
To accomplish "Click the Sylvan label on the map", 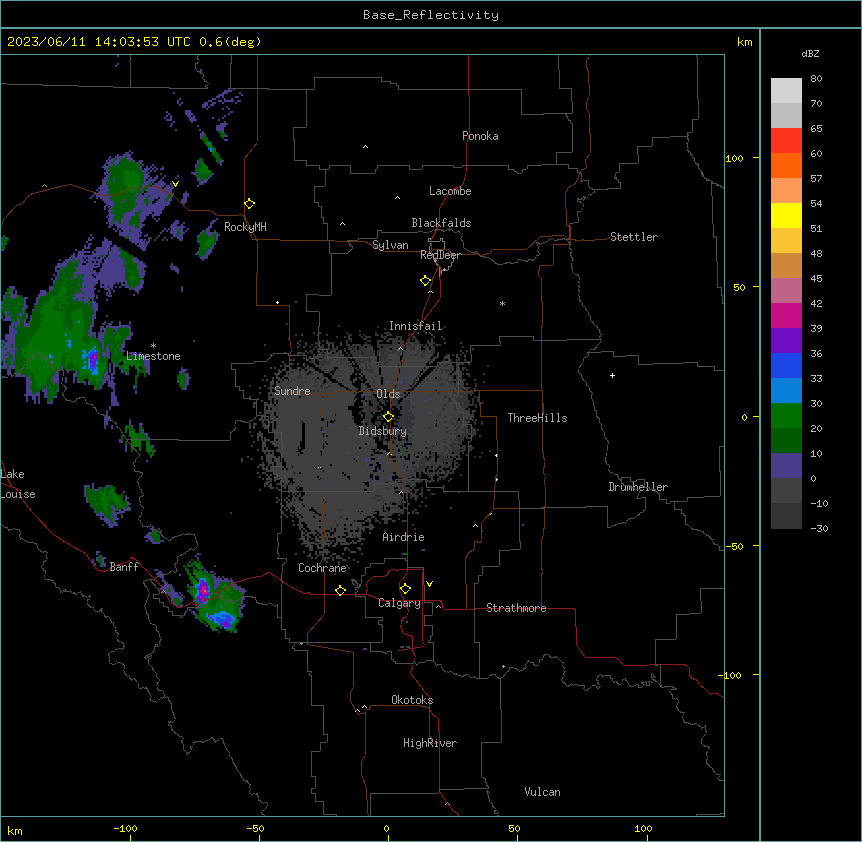I will coord(390,245).
